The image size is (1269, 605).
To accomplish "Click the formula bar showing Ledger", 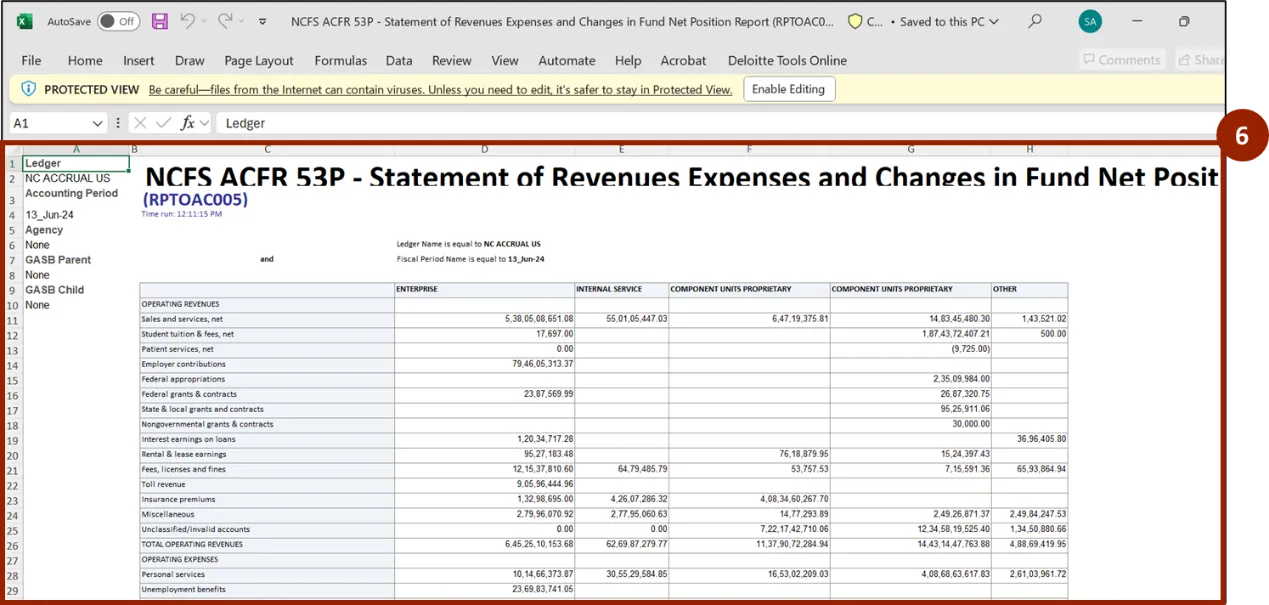I will click(x=700, y=123).
